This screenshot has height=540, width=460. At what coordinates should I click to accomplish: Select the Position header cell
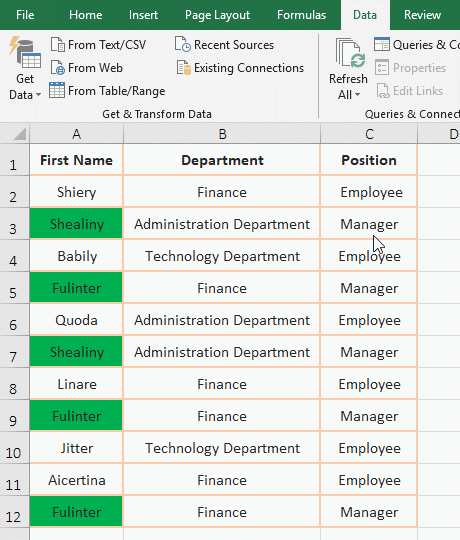(x=369, y=160)
